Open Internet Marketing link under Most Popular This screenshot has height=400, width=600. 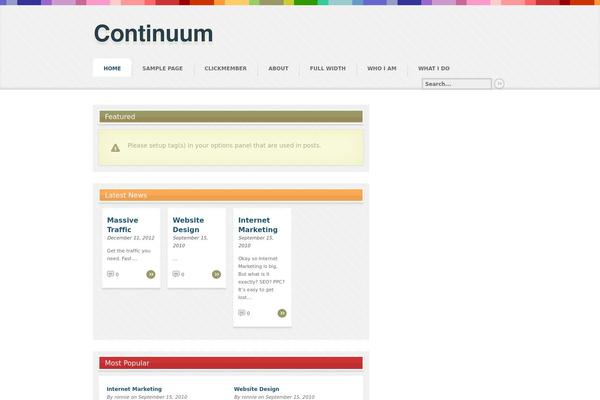click(134, 389)
